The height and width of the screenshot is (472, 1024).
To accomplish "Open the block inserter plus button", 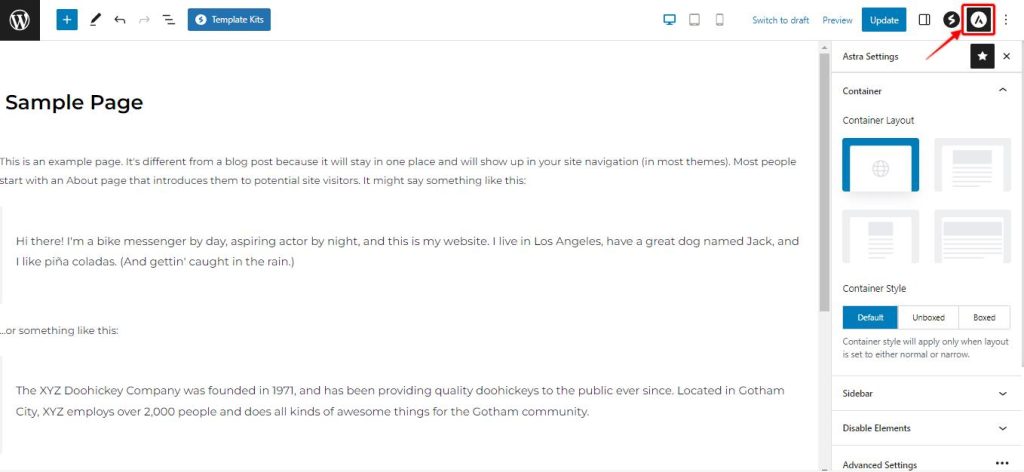I will 67,20.
